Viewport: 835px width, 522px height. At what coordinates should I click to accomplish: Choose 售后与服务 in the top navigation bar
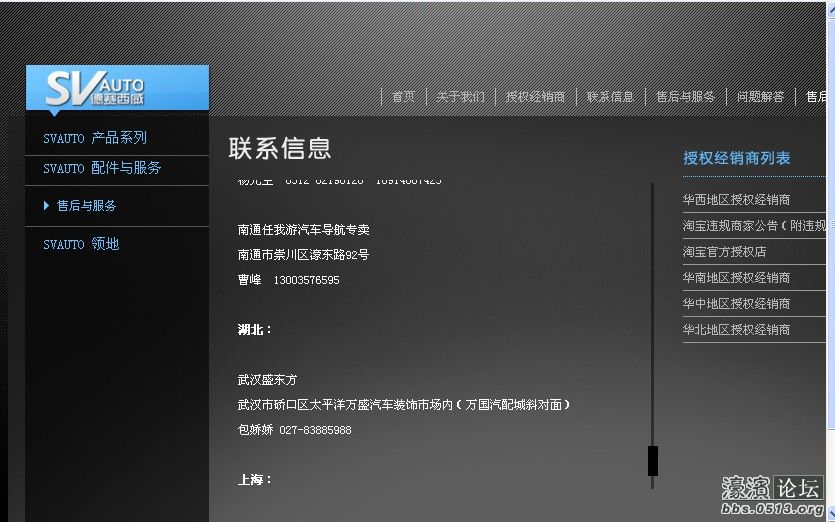685,97
